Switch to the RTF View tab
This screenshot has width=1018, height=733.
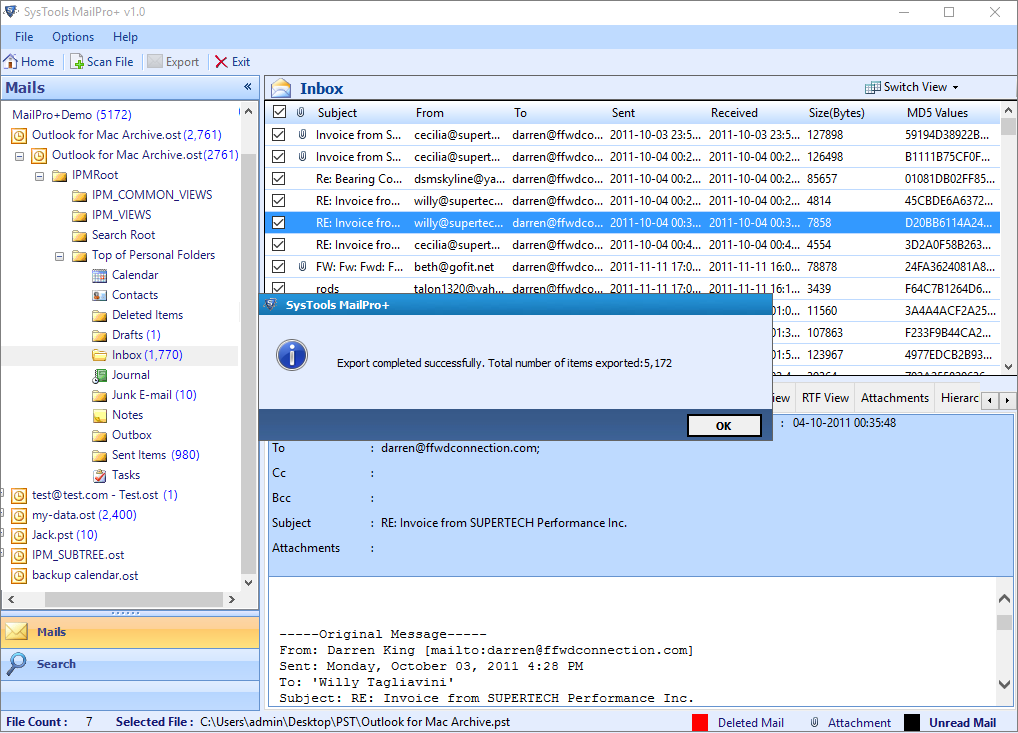pyautogui.click(x=825, y=398)
